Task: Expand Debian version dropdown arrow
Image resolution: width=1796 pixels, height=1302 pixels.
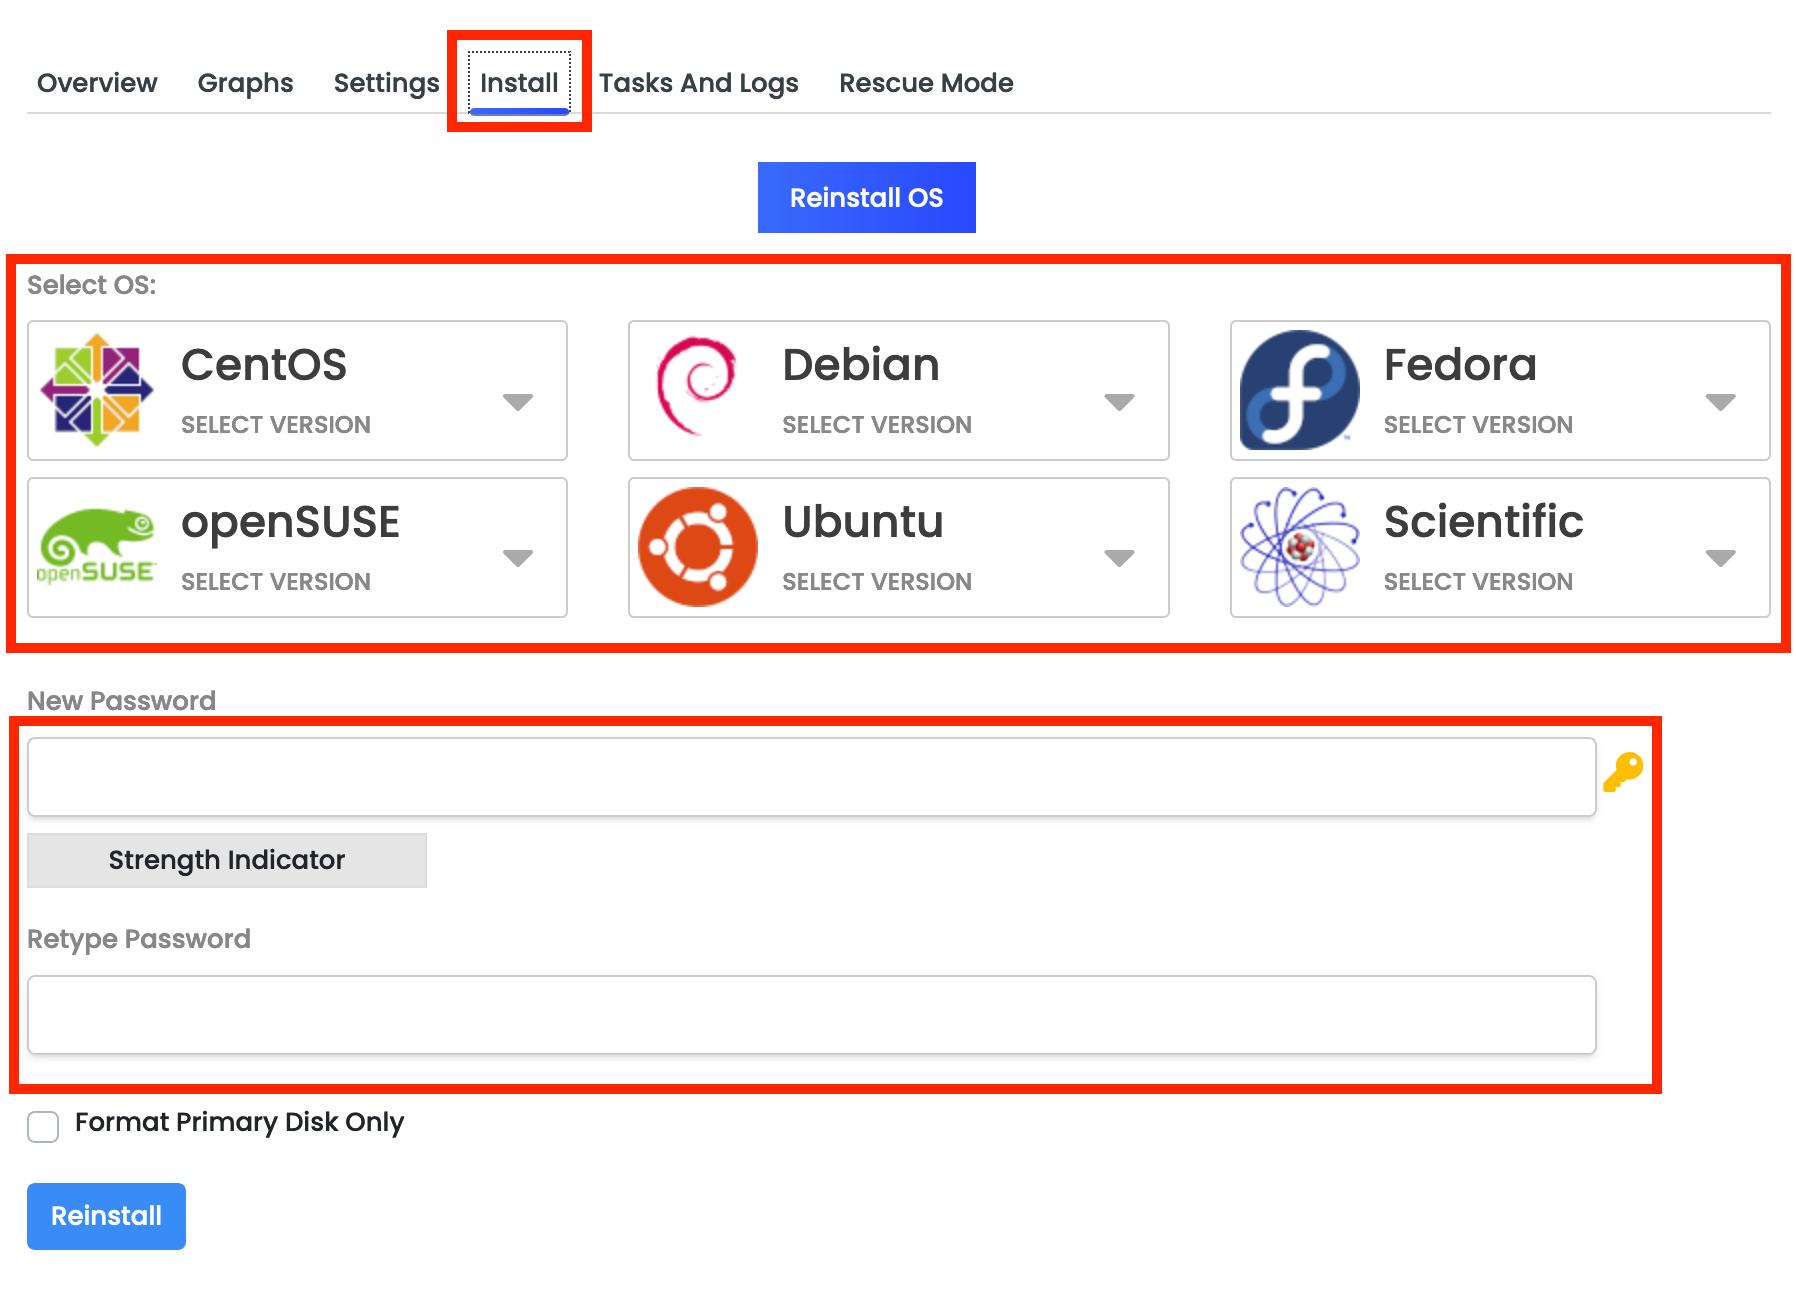Action: (x=1119, y=402)
